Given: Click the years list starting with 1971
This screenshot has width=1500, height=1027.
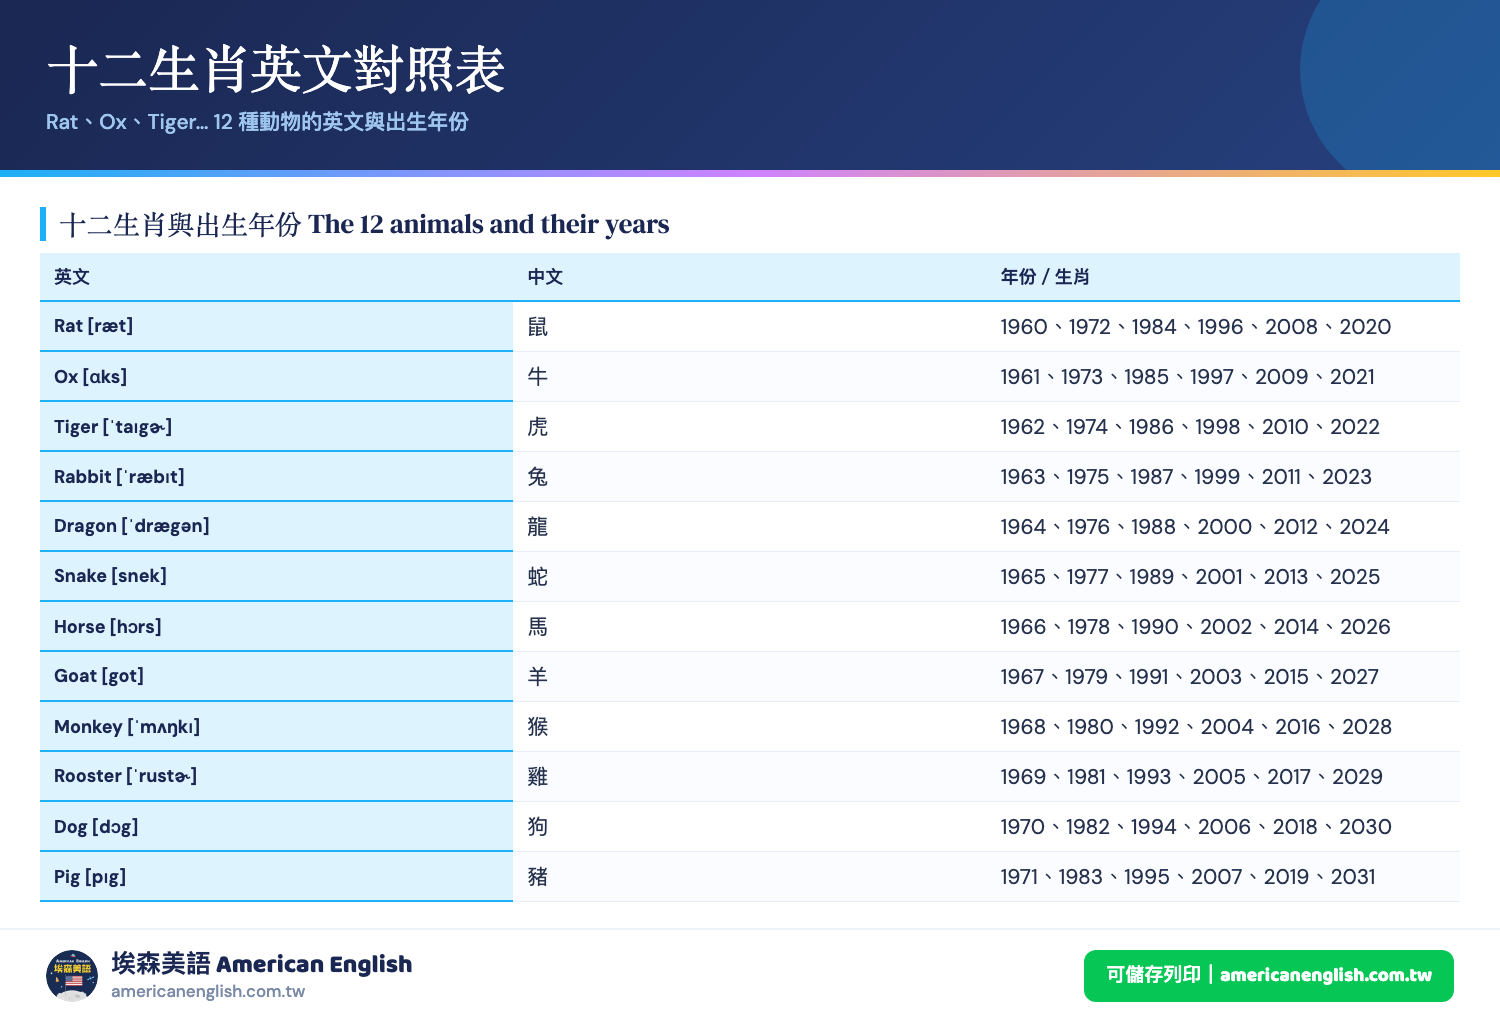Looking at the screenshot, I should (1188, 877).
